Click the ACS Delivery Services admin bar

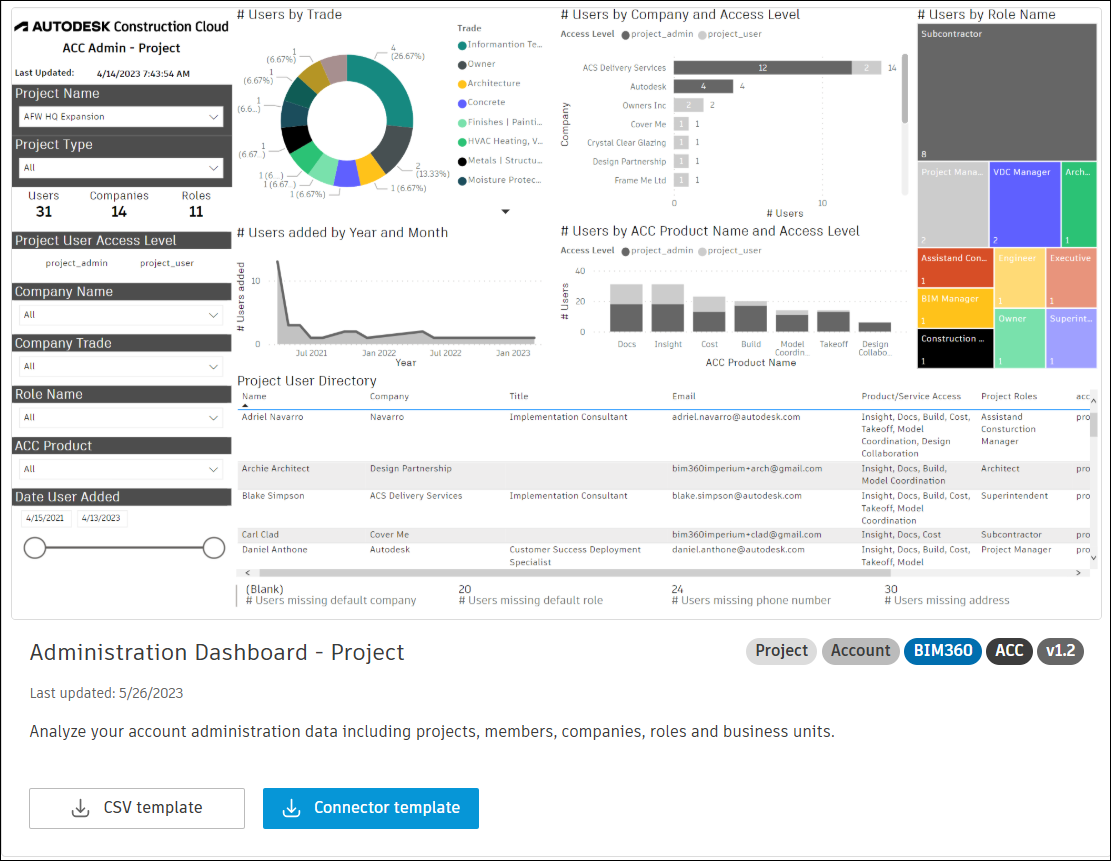pyautogui.click(x=762, y=67)
